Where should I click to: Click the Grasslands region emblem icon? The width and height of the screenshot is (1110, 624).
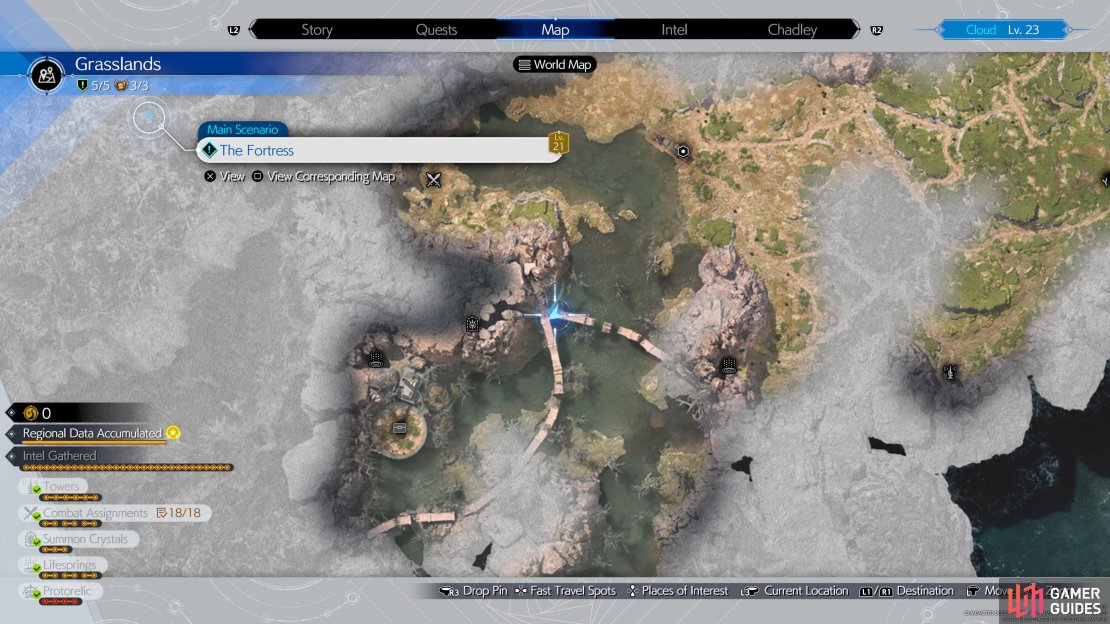coord(47,74)
